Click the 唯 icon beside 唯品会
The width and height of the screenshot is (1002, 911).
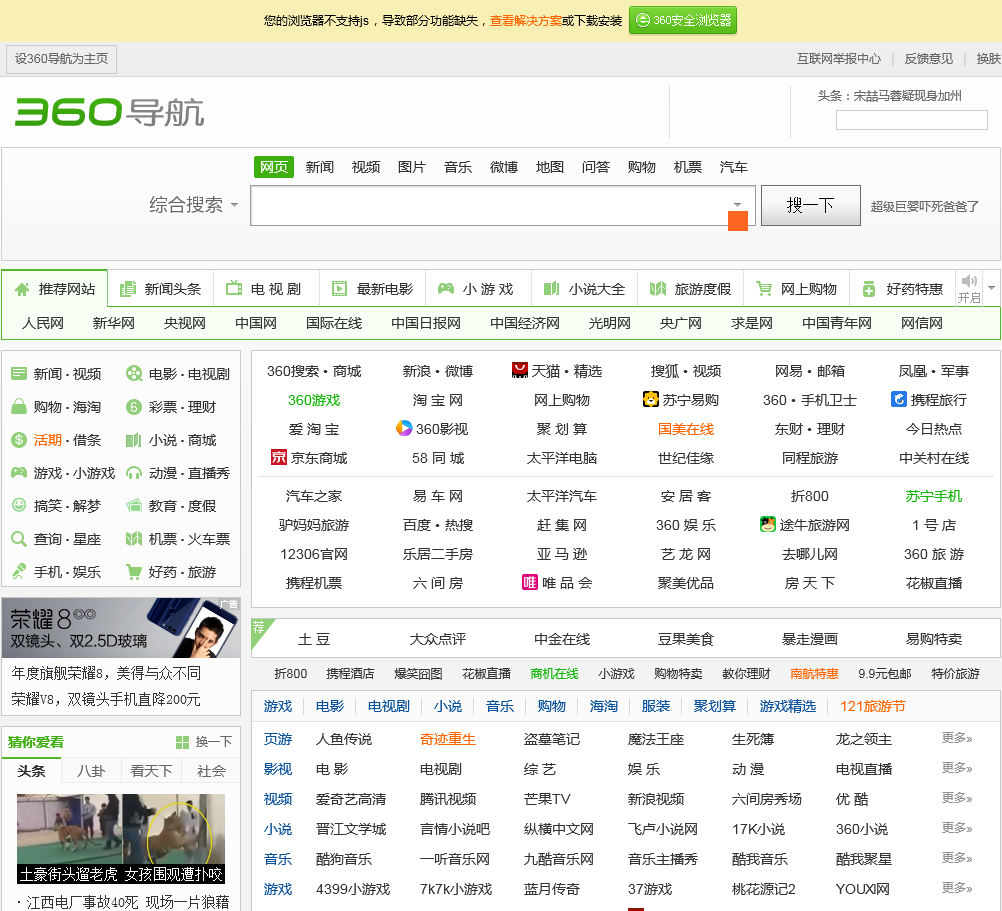(530, 583)
